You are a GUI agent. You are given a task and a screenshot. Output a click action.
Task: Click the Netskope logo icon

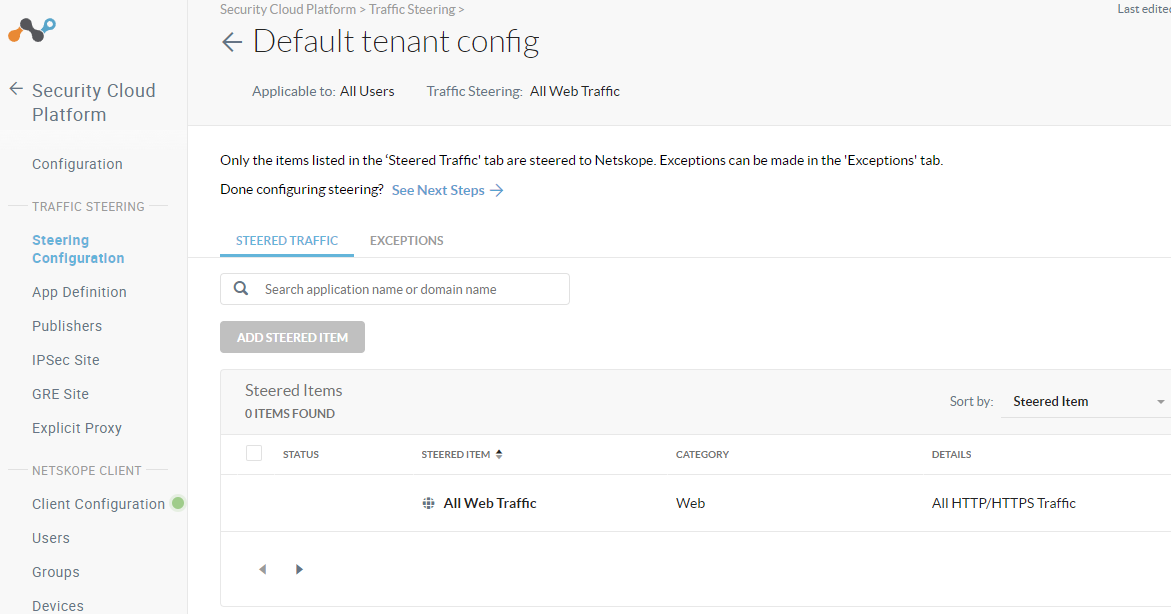(x=31, y=29)
